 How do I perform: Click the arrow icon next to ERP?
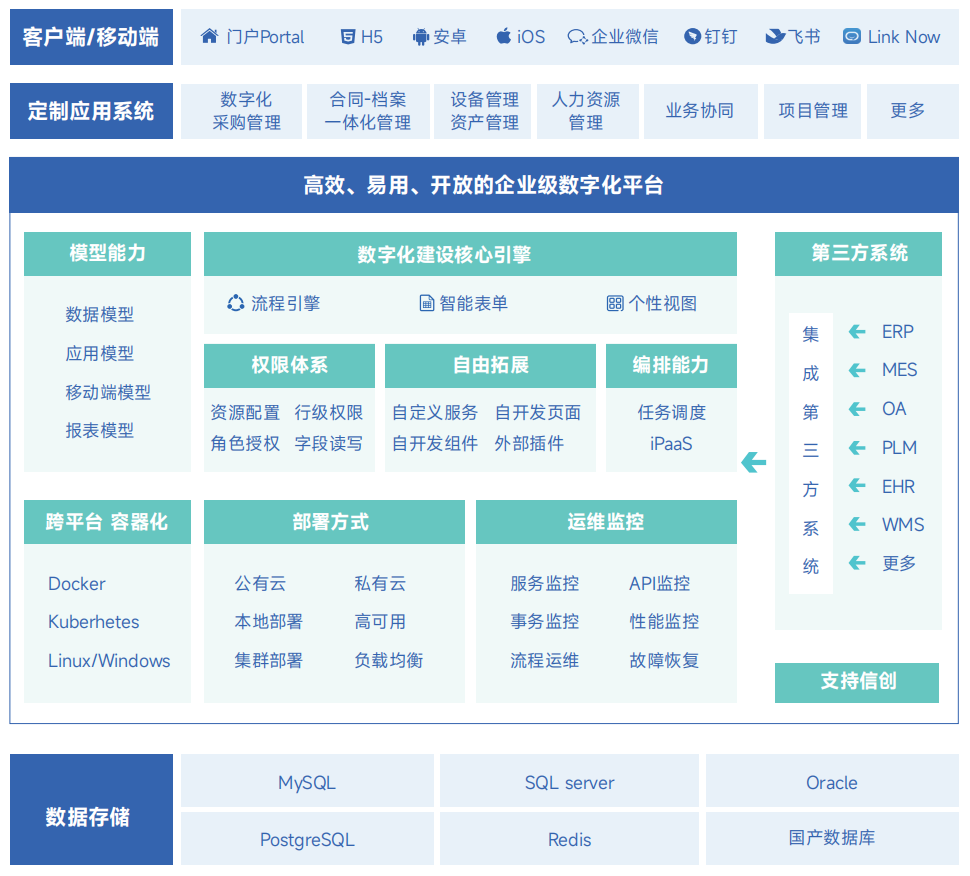tap(856, 332)
